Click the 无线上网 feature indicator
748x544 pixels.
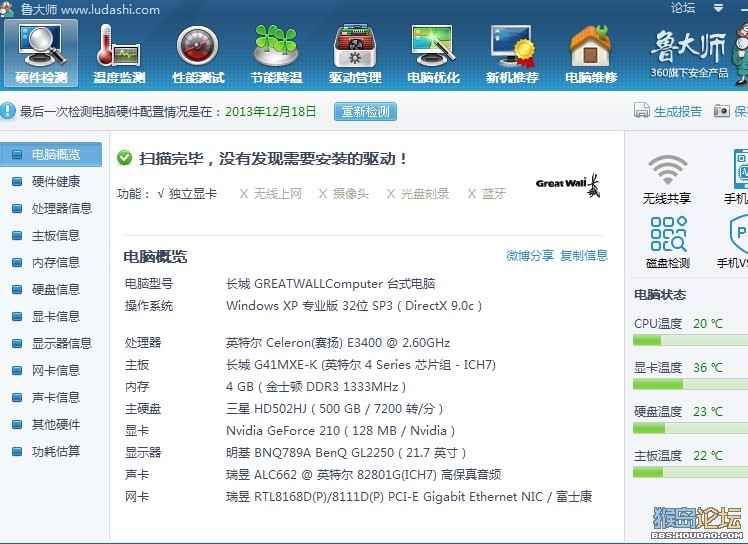[x=270, y=193]
